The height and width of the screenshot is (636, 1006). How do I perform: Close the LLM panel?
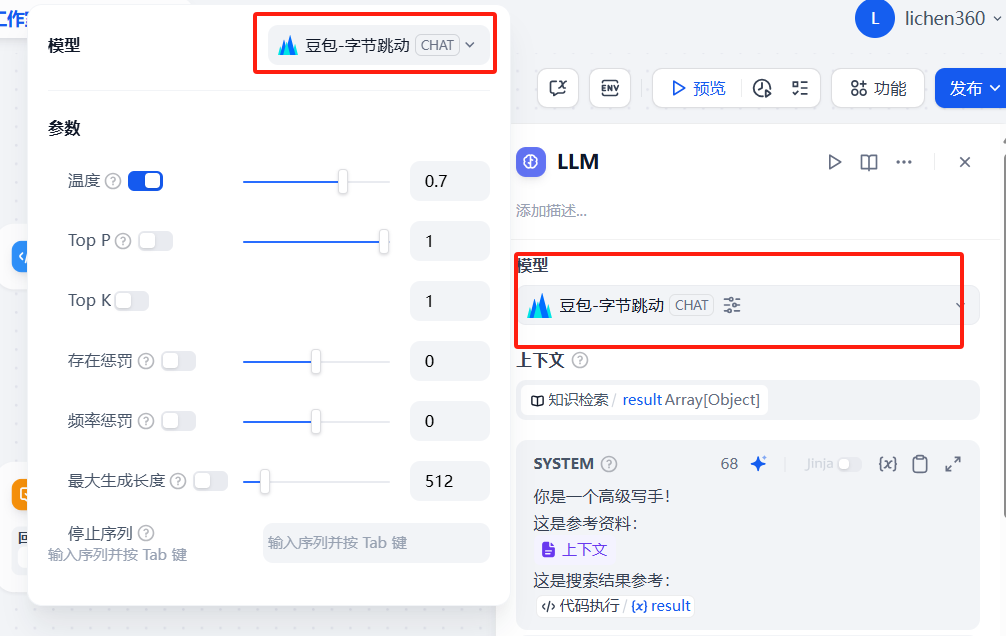964,162
